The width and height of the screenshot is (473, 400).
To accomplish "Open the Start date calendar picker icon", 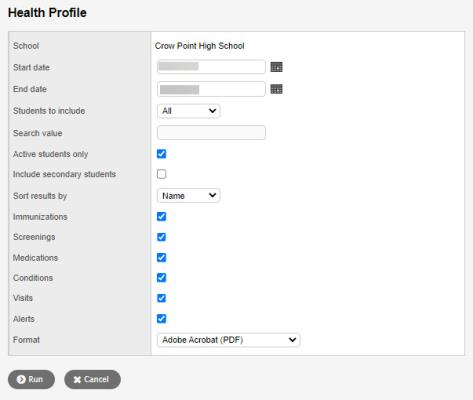I will [x=276, y=67].
